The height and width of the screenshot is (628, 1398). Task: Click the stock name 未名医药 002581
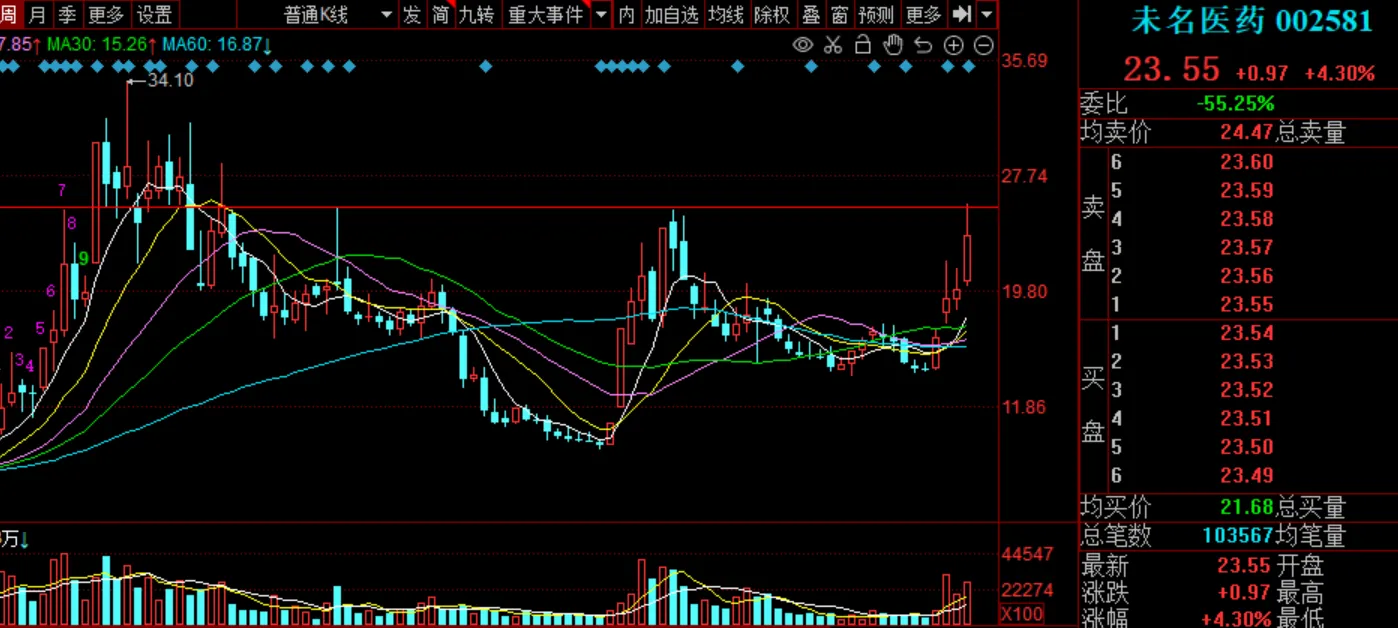click(x=1252, y=22)
